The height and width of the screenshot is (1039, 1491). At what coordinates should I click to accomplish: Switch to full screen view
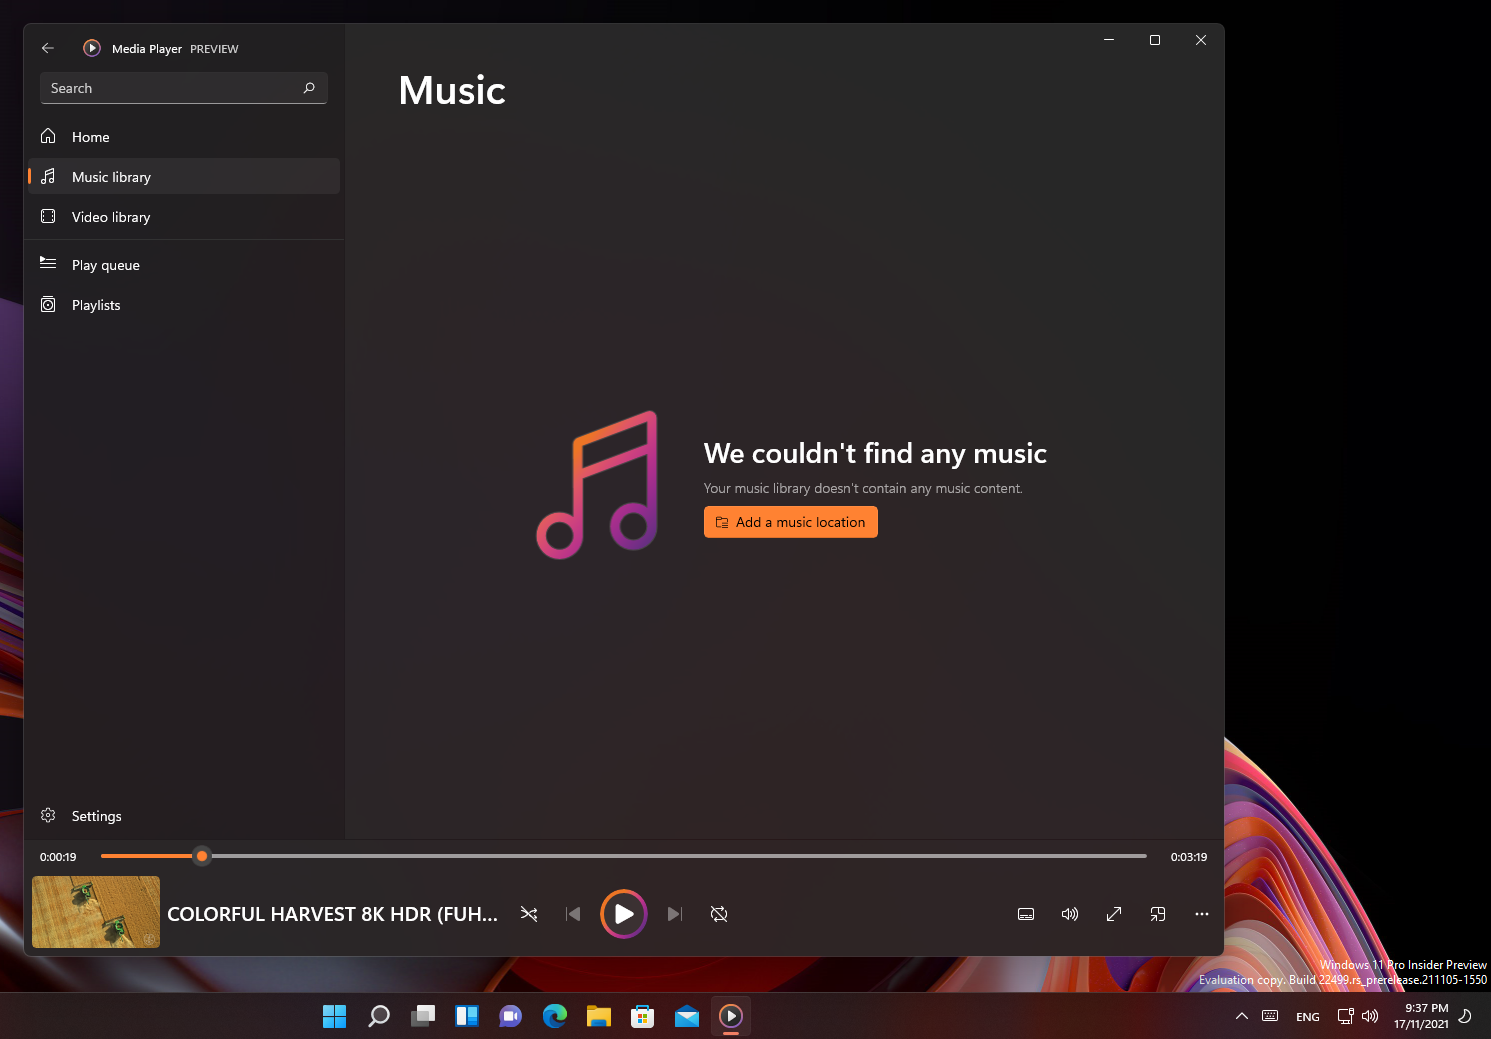pos(1114,914)
